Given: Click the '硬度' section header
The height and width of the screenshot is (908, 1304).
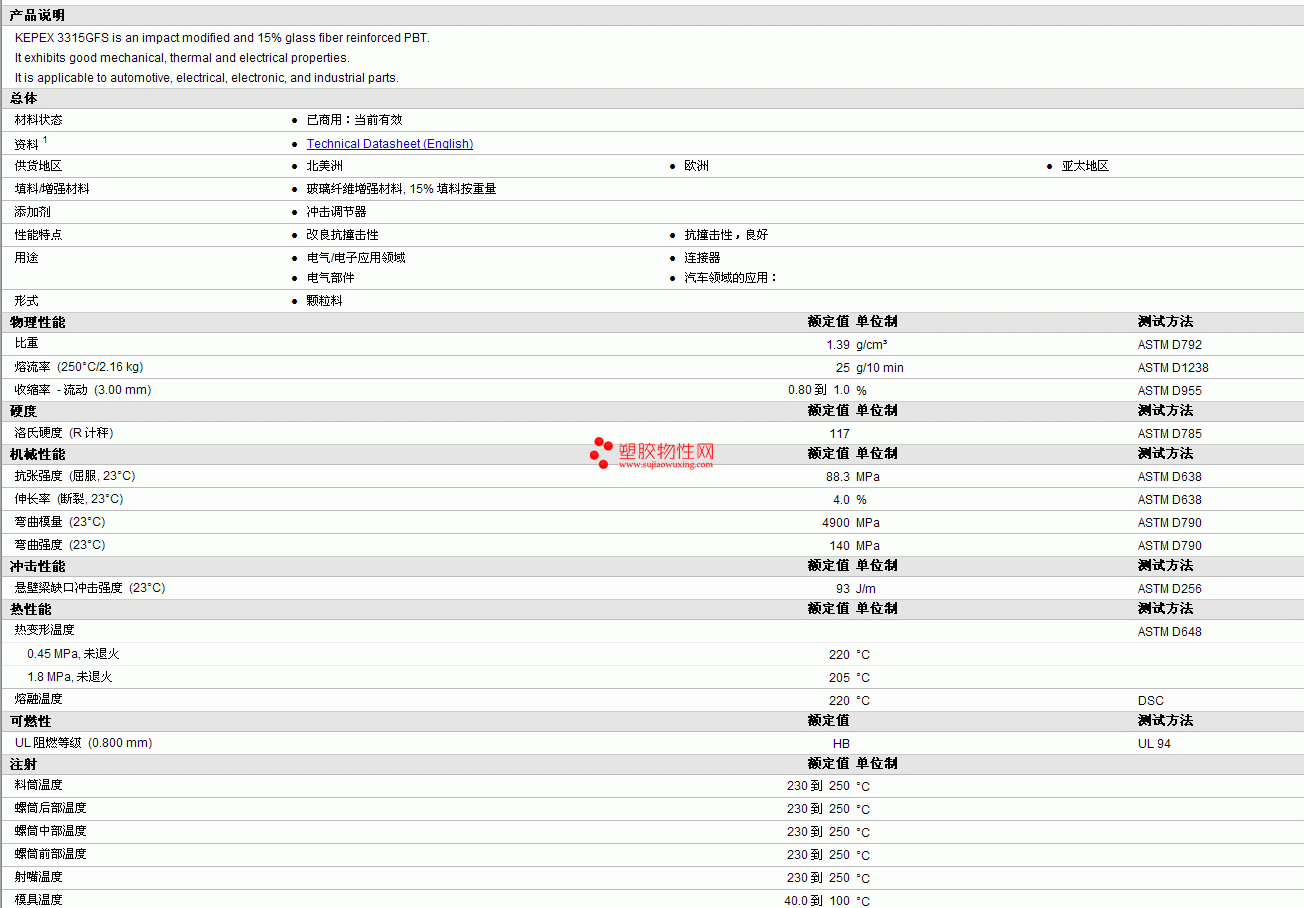Looking at the screenshot, I should pyautogui.click(x=24, y=411).
